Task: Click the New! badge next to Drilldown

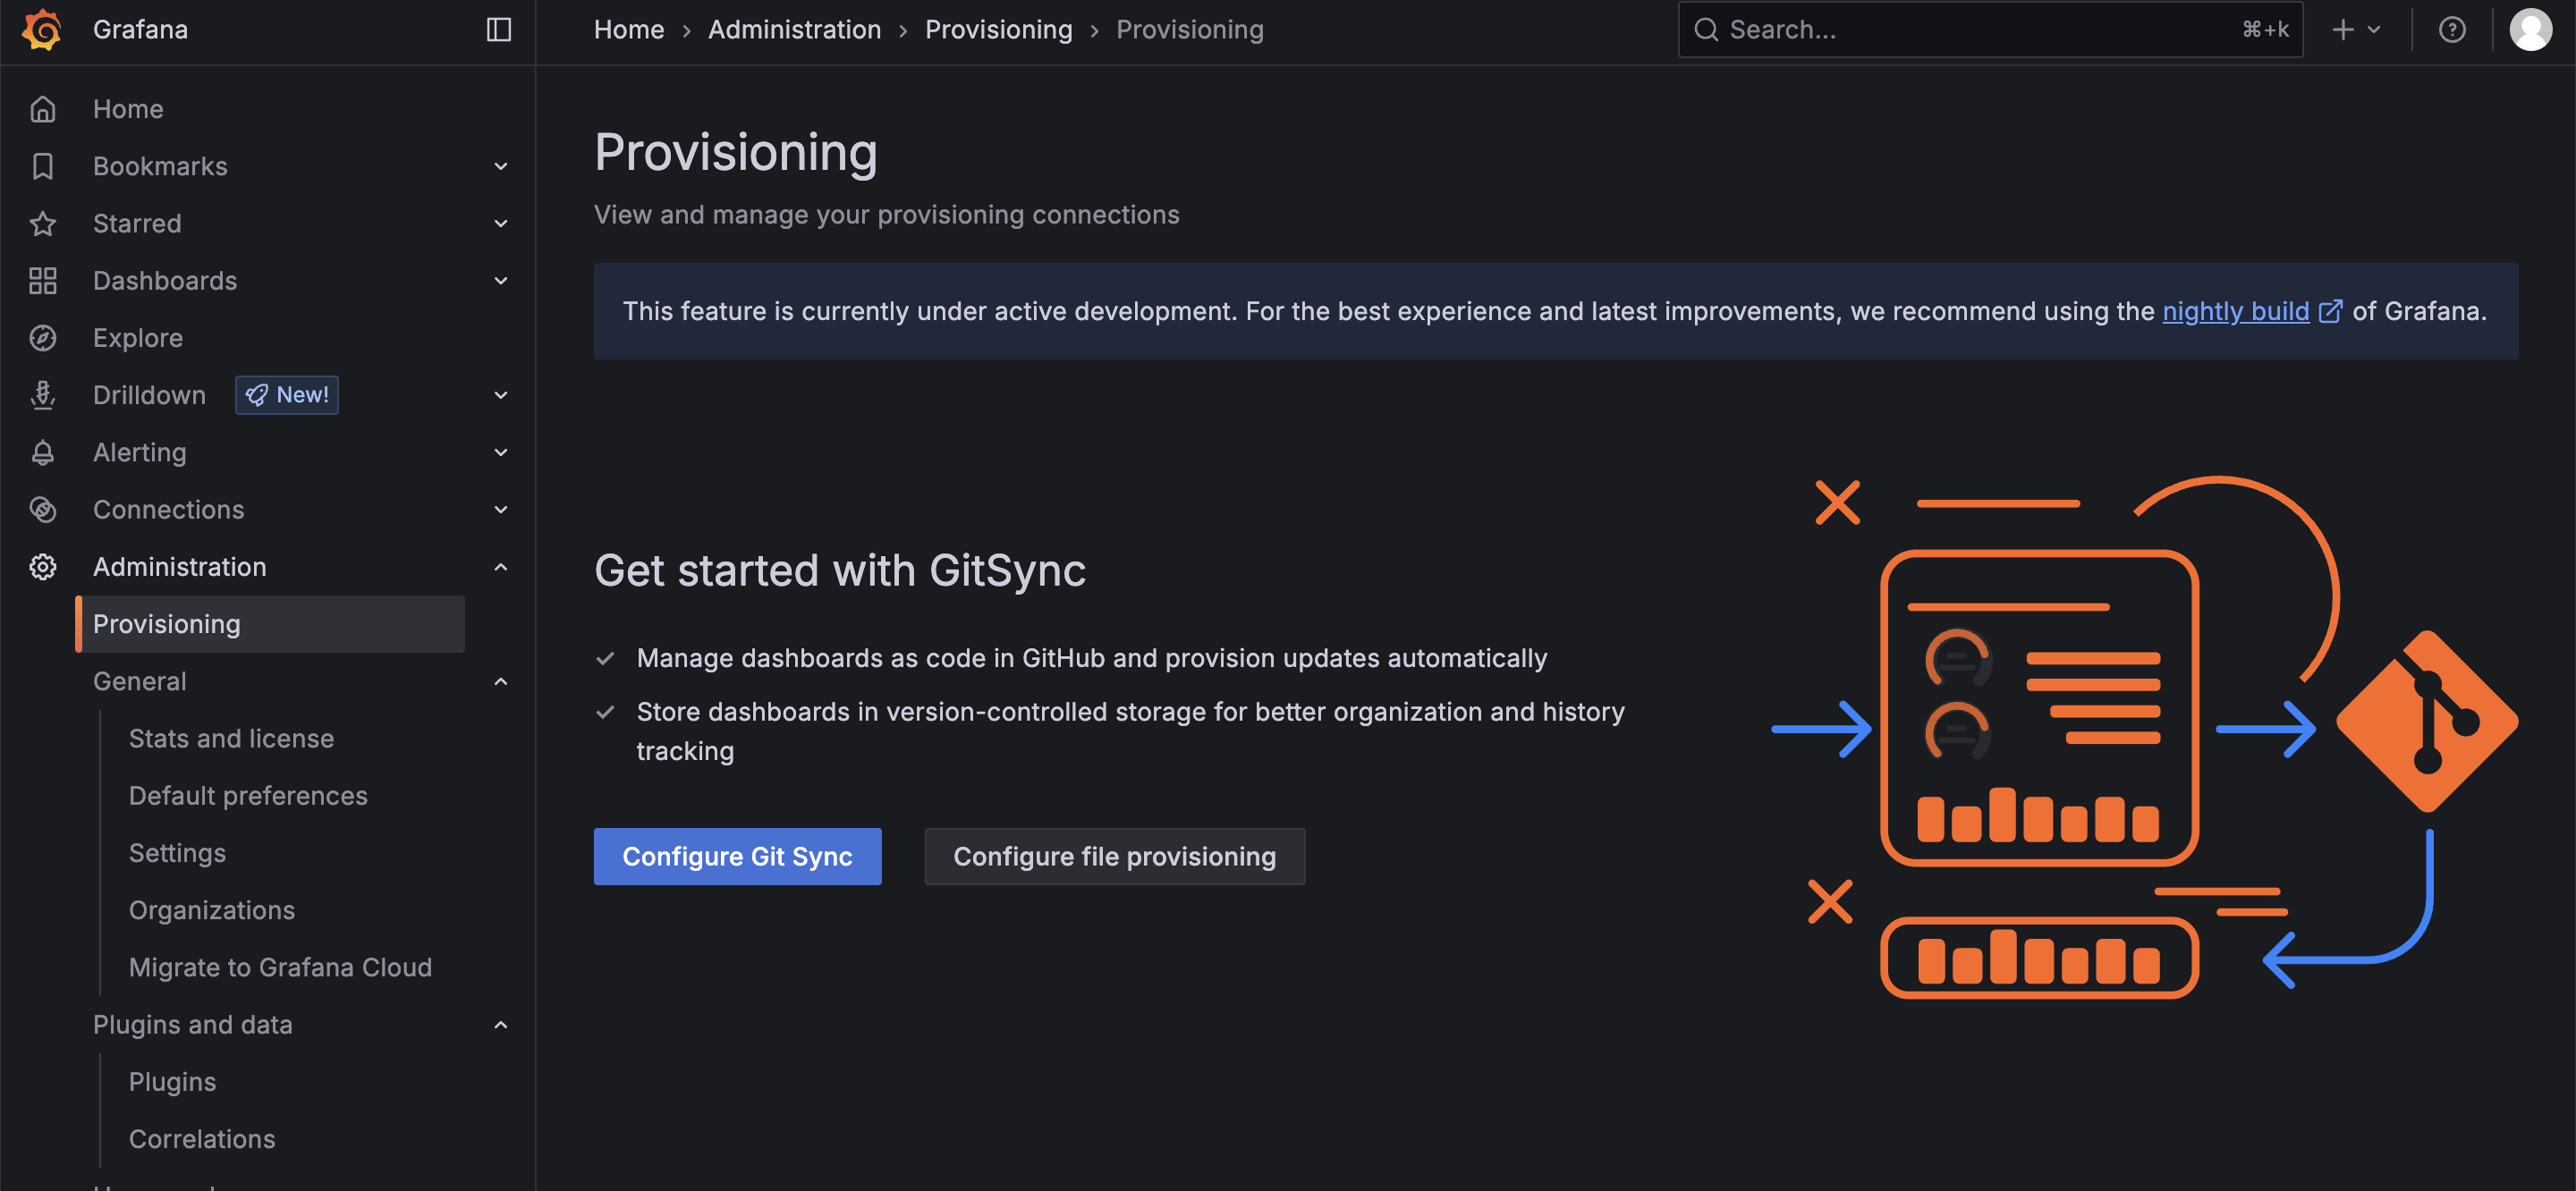Action: pos(287,395)
